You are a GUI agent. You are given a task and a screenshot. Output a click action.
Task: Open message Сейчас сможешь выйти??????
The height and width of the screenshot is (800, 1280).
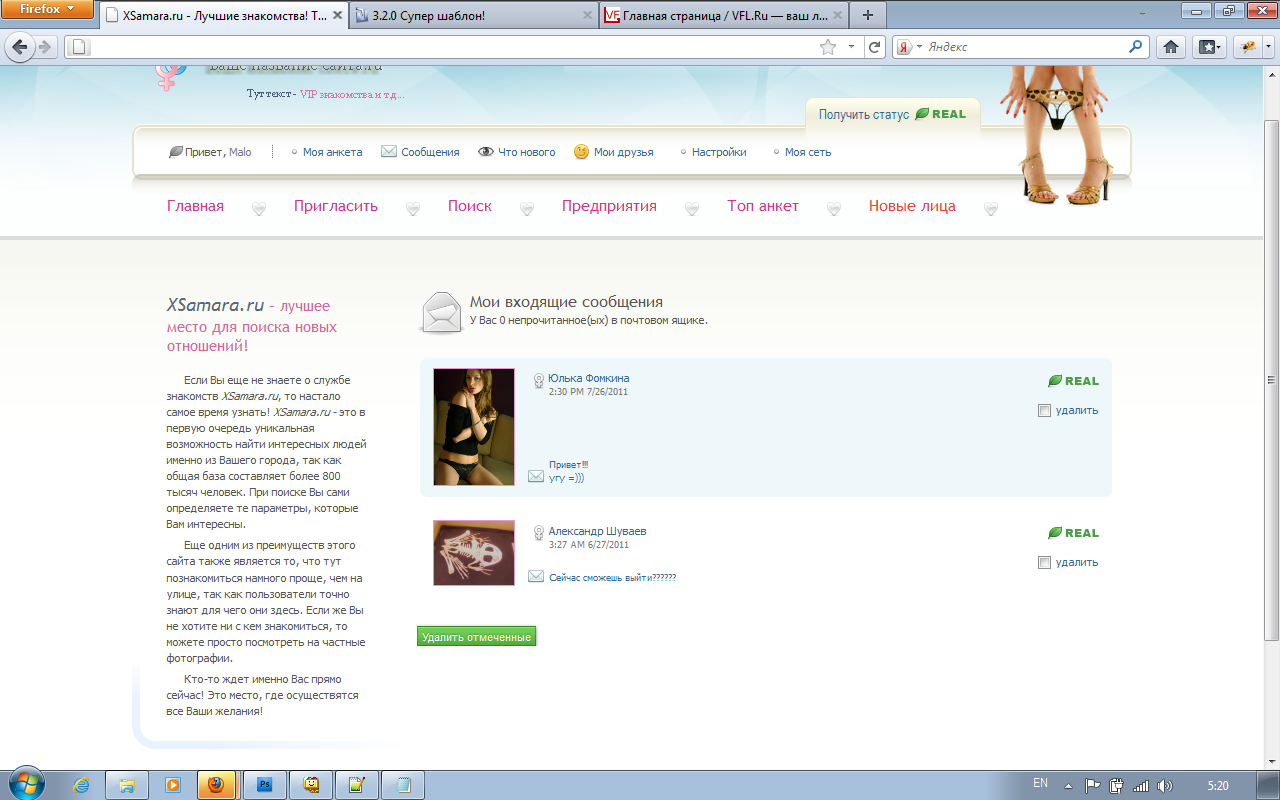pos(612,577)
